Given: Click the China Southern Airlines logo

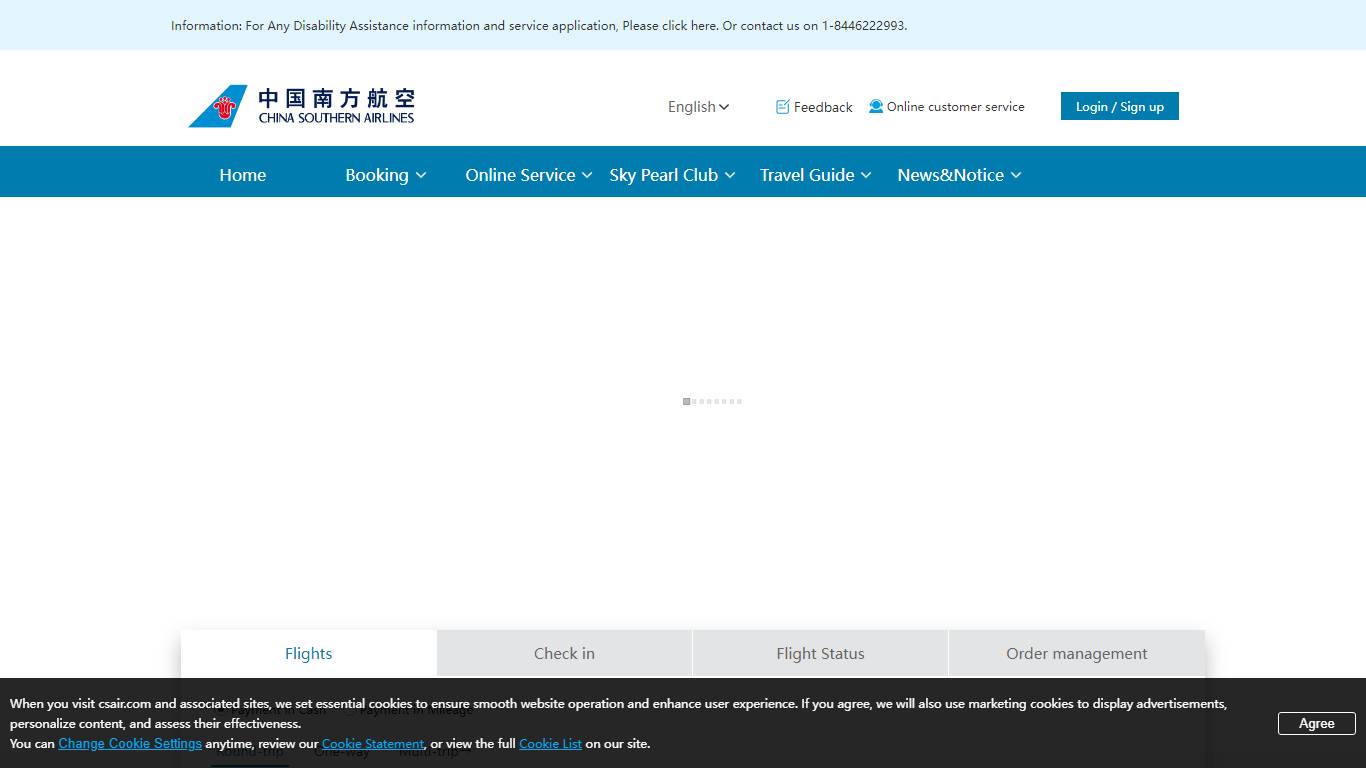Looking at the screenshot, I should [x=301, y=106].
